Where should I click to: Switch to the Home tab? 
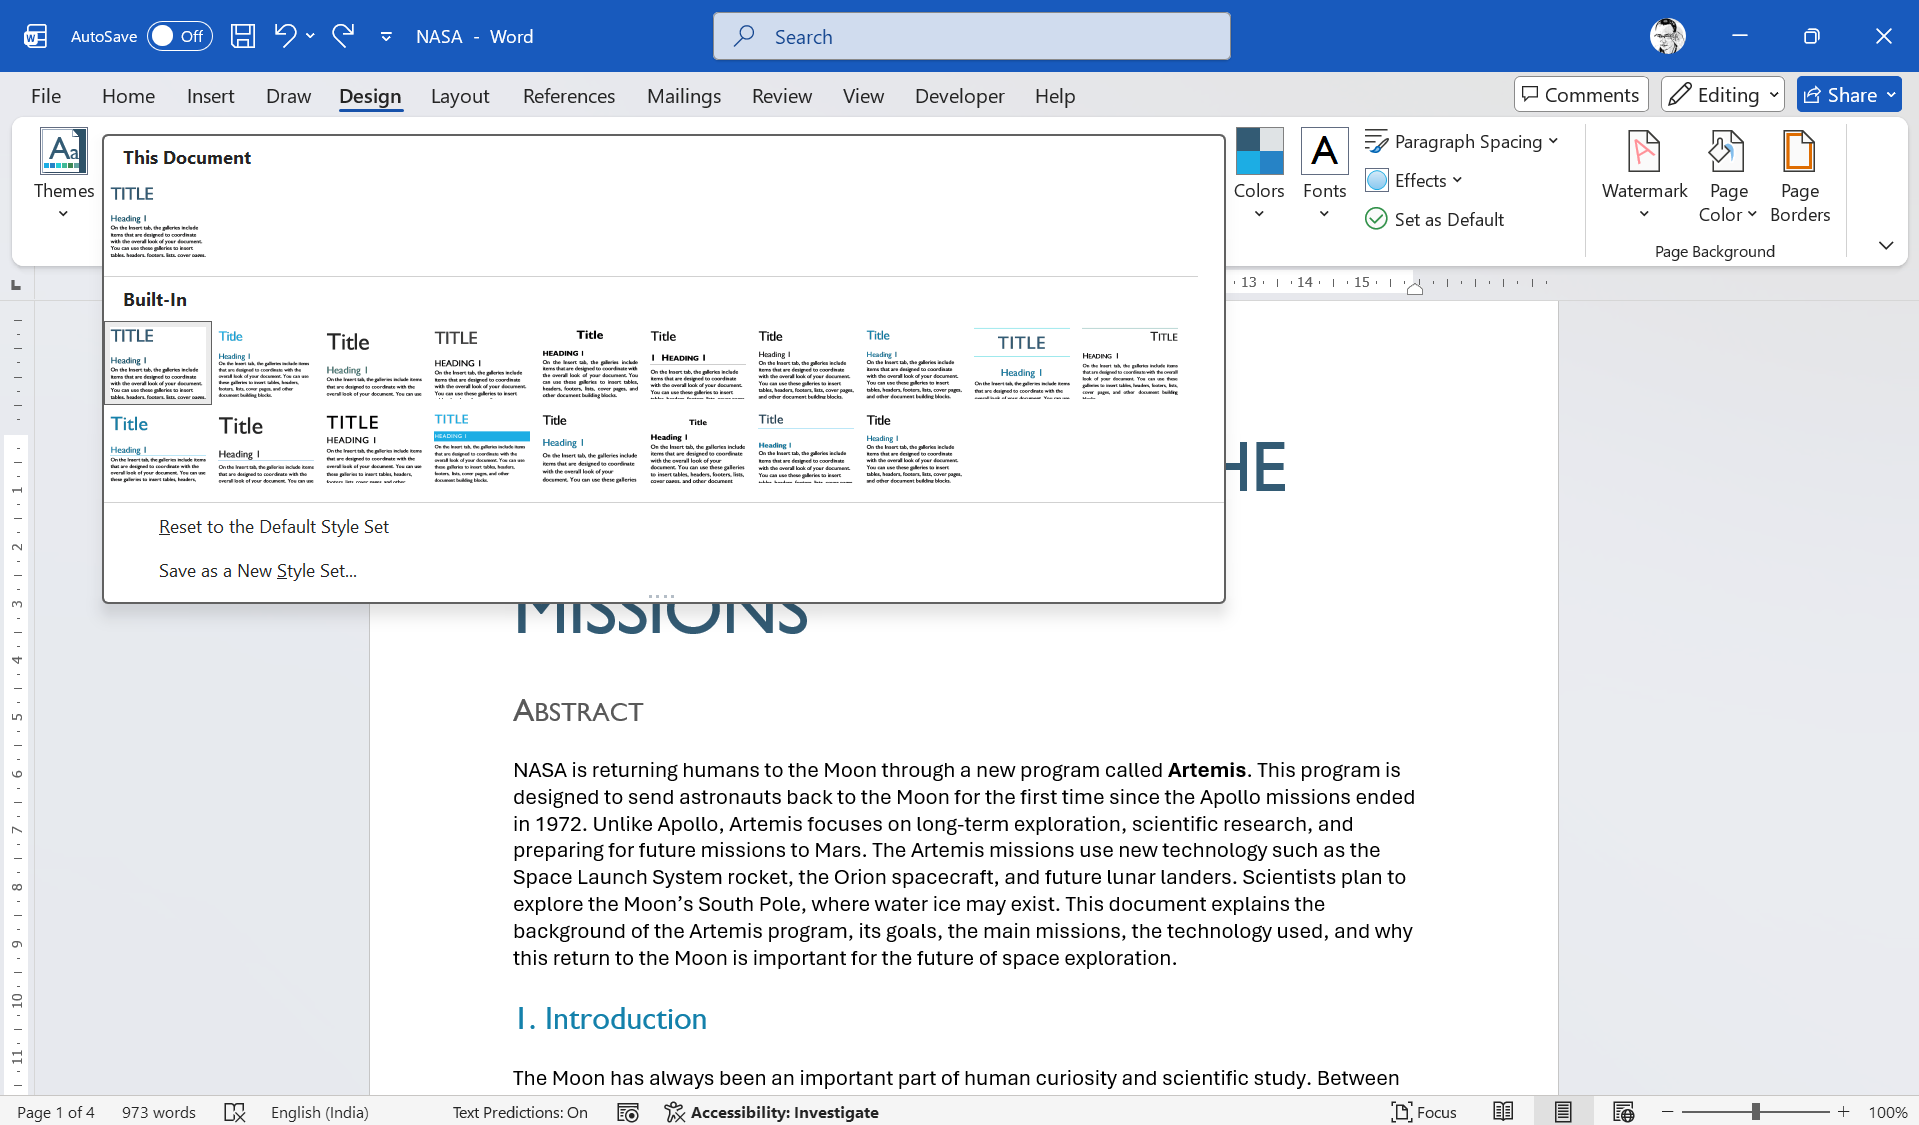[128, 96]
